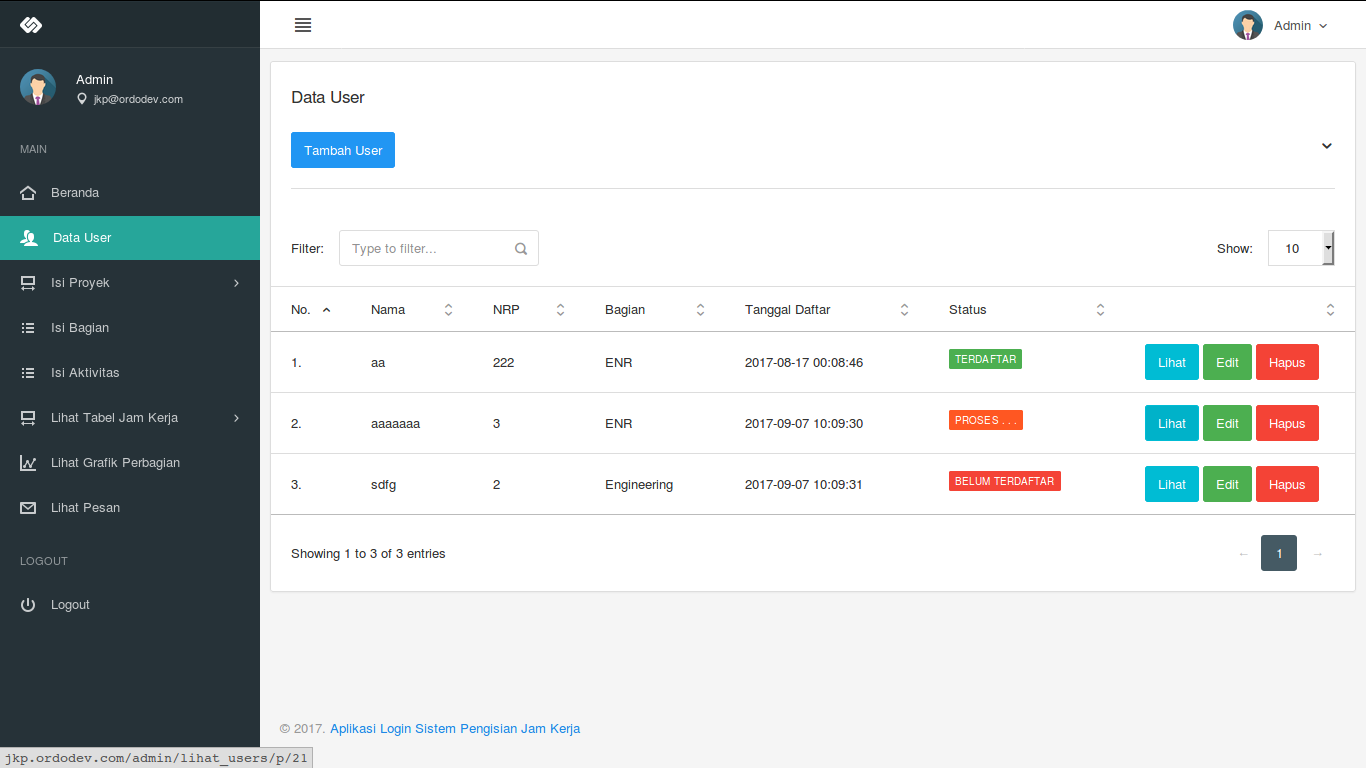This screenshot has width=1366, height=768.
Task: Click Edit for user aaaaaaa
Action: pyautogui.click(x=1227, y=423)
